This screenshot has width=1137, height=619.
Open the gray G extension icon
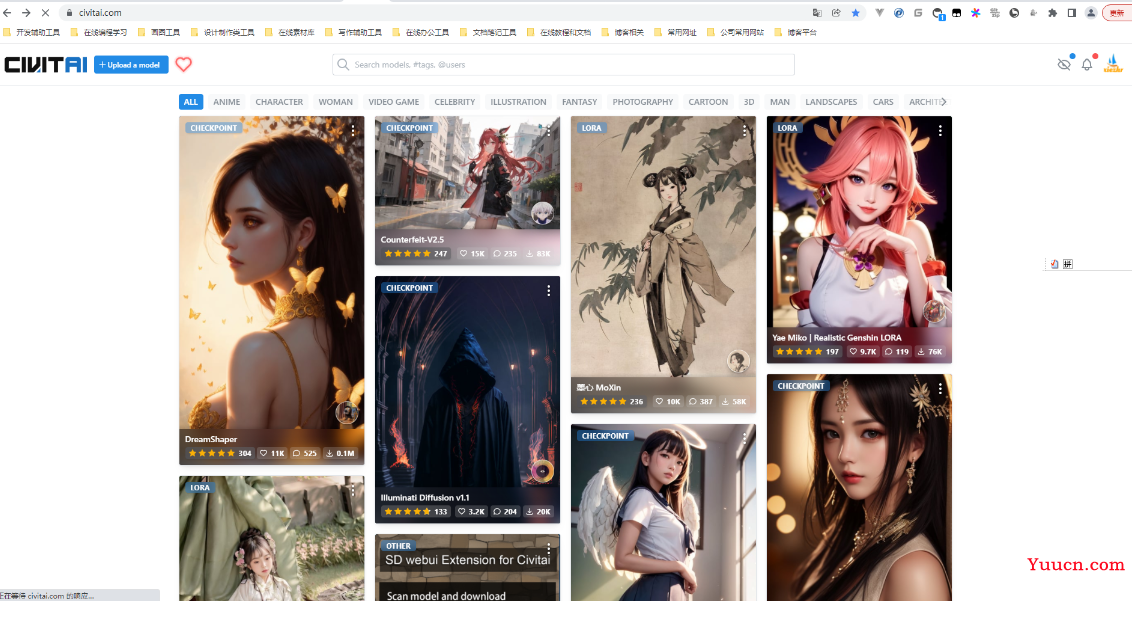[x=918, y=12]
